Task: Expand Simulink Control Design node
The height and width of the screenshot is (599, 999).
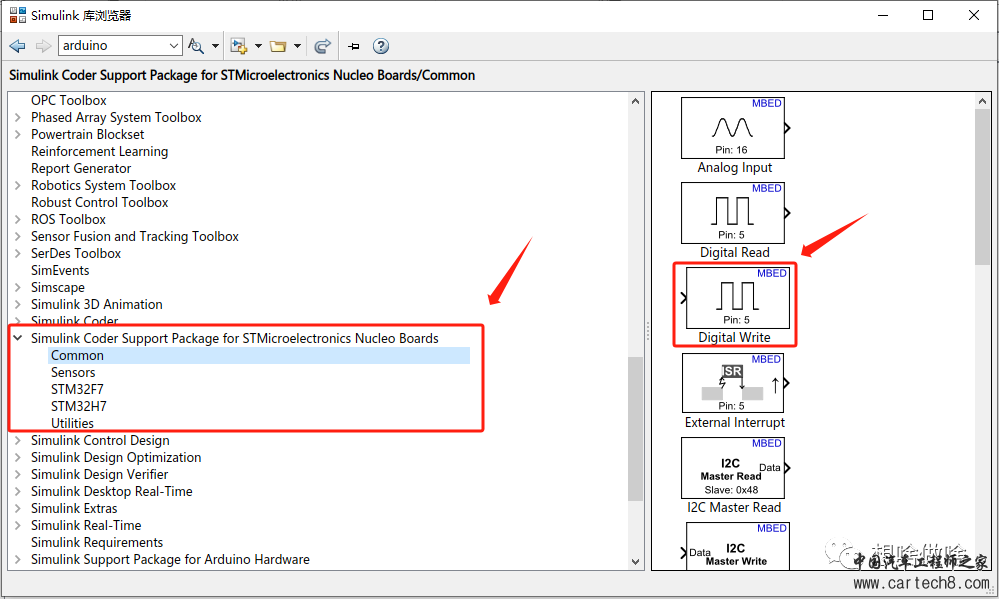Action: [18, 440]
